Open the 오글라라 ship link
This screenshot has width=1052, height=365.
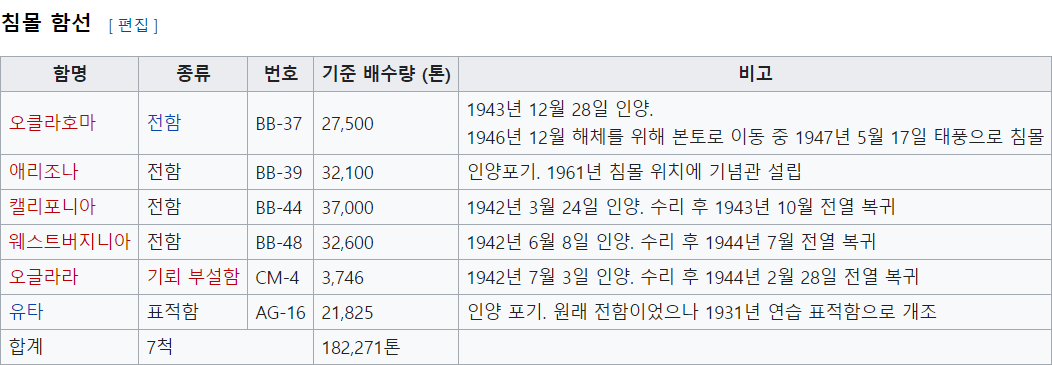click(44, 277)
